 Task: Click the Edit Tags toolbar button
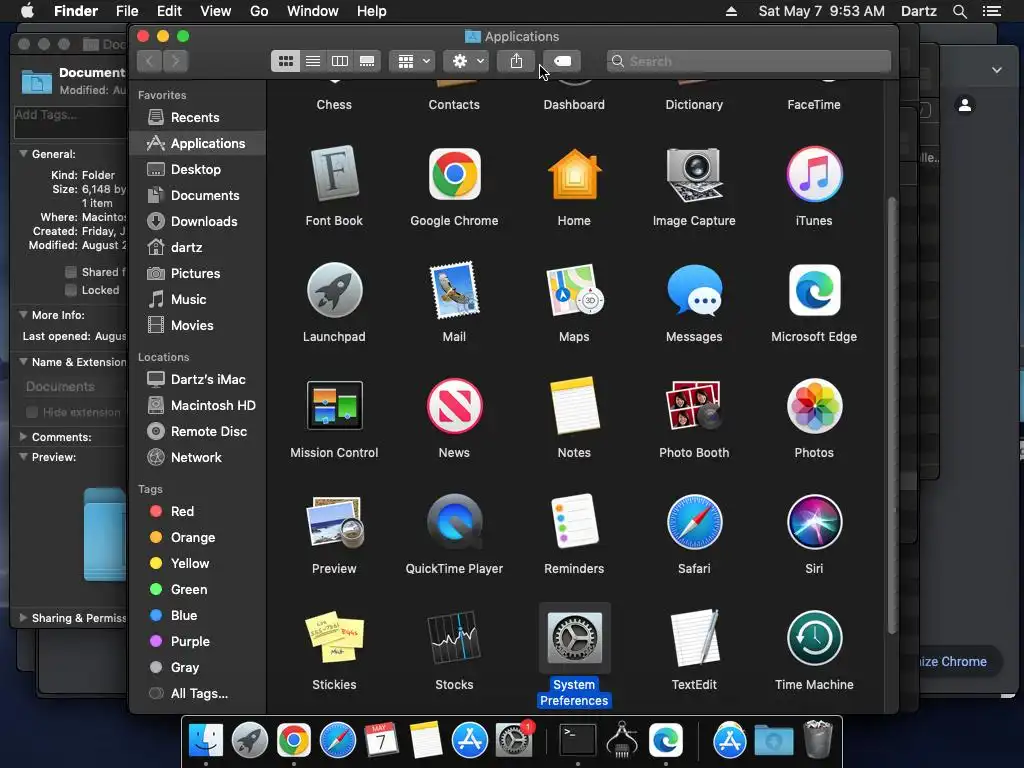(x=562, y=61)
